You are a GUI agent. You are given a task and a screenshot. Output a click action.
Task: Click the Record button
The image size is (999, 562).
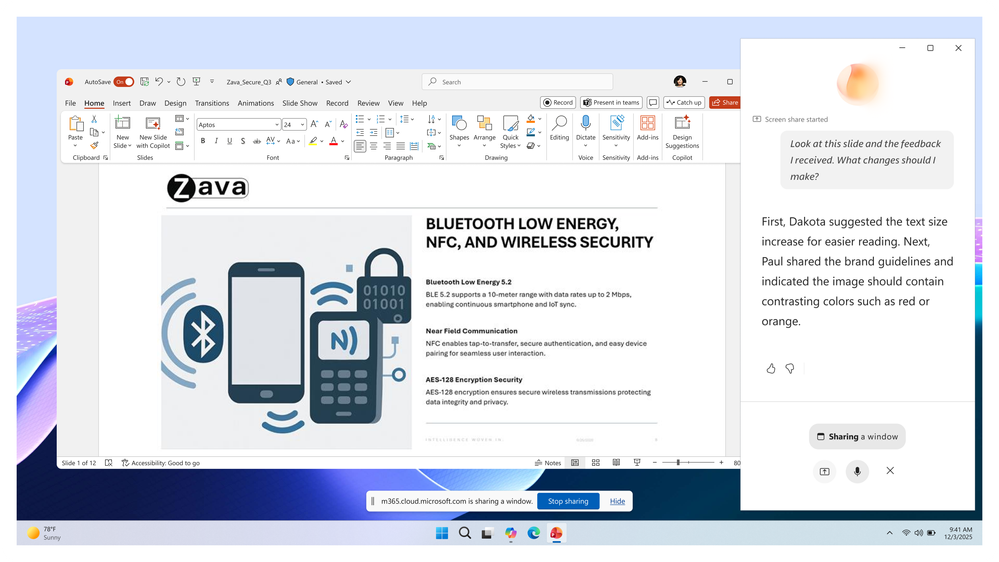click(x=558, y=103)
